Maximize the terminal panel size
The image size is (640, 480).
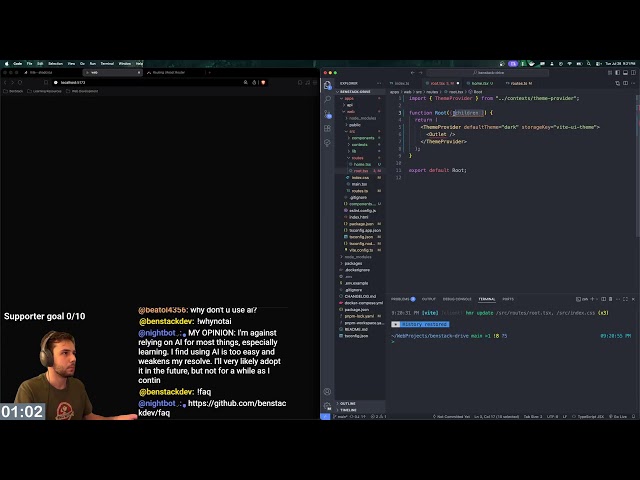[x=625, y=299]
